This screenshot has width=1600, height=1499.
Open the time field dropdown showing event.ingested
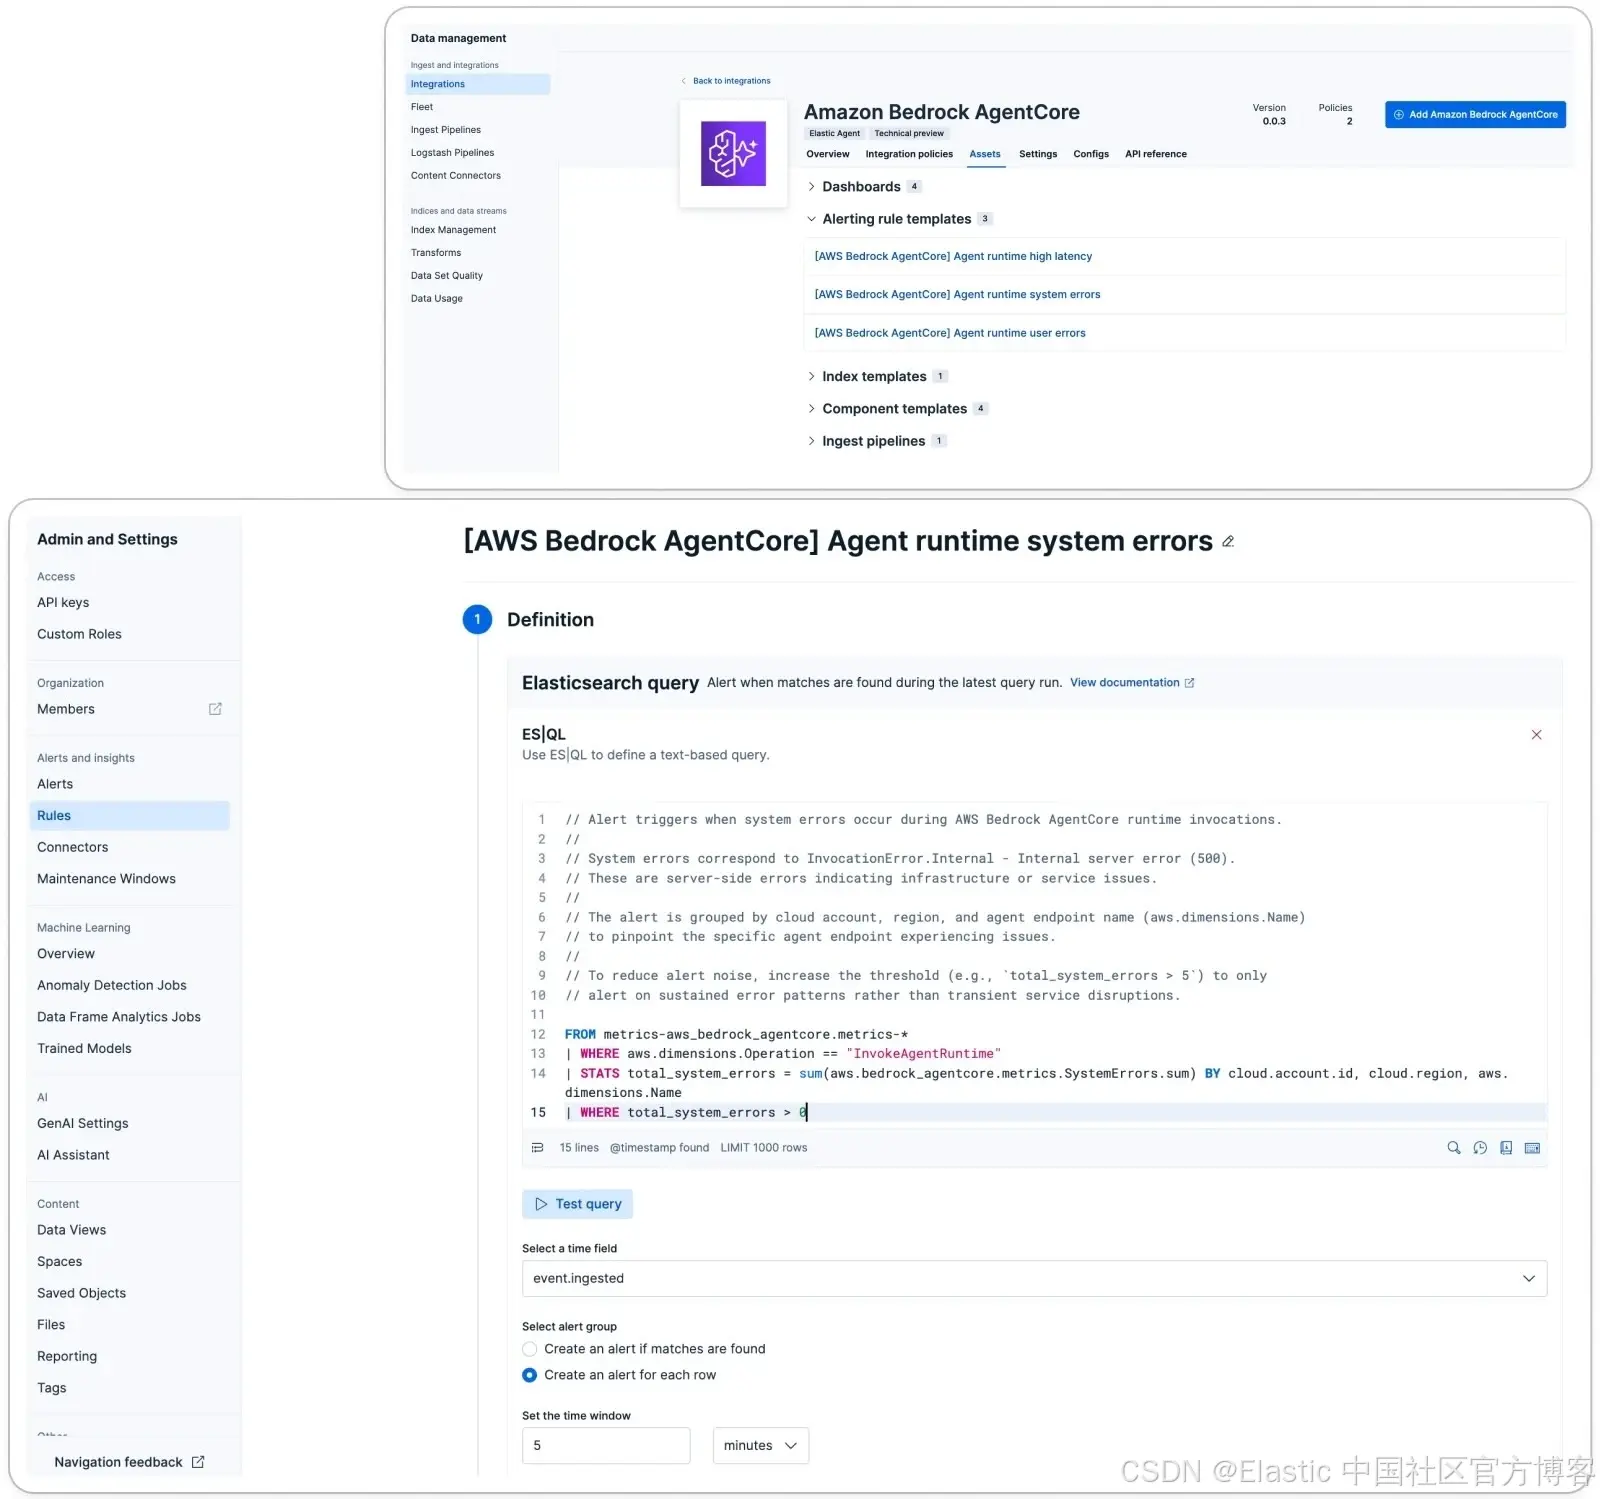1034,1279
